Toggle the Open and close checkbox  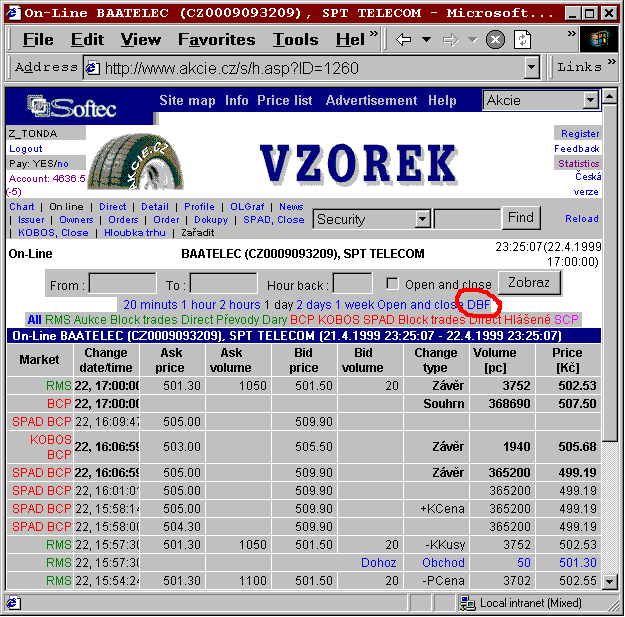click(x=392, y=284)
